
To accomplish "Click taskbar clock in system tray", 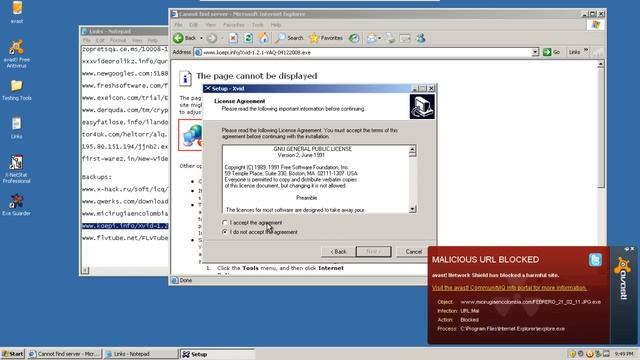I will click(624, 353).
